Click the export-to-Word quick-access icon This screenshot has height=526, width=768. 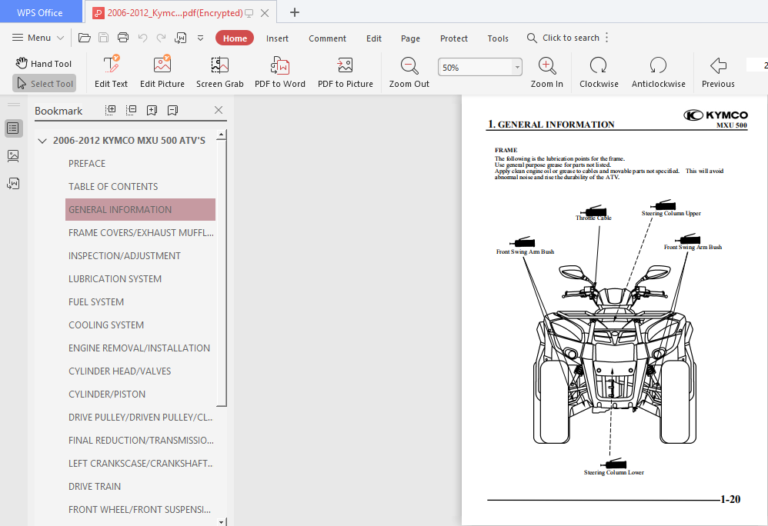point(181,38)
